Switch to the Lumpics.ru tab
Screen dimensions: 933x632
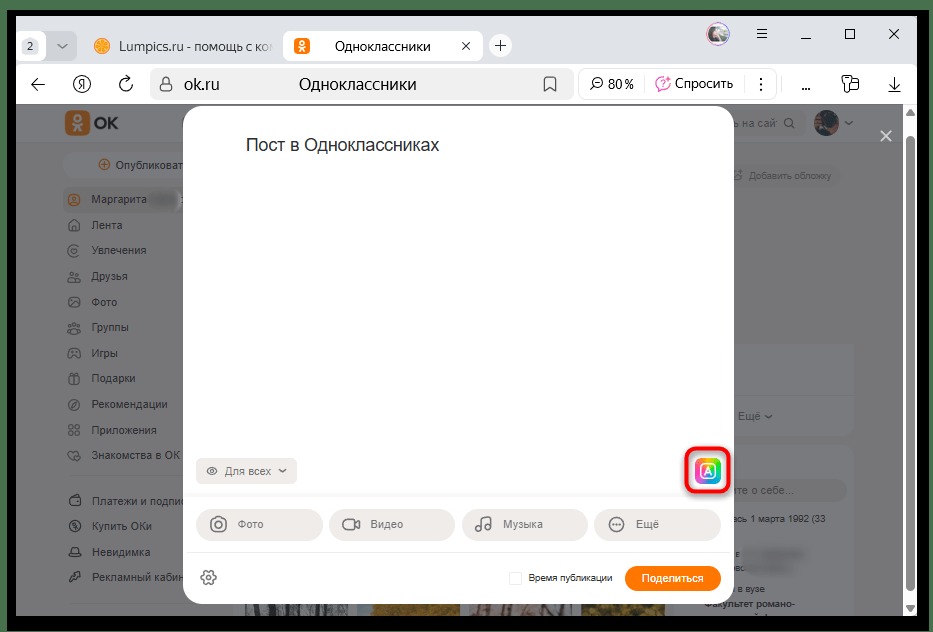183,46
